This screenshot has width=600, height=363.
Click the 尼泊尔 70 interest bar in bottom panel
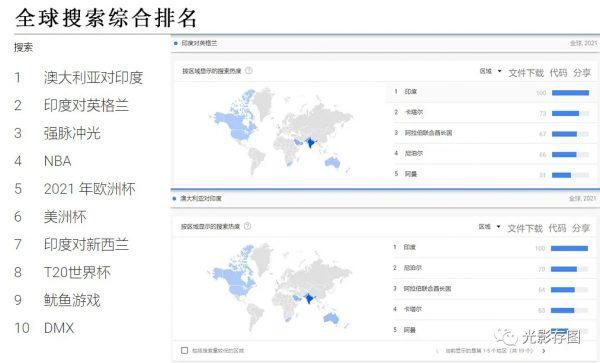coord(569,269)
